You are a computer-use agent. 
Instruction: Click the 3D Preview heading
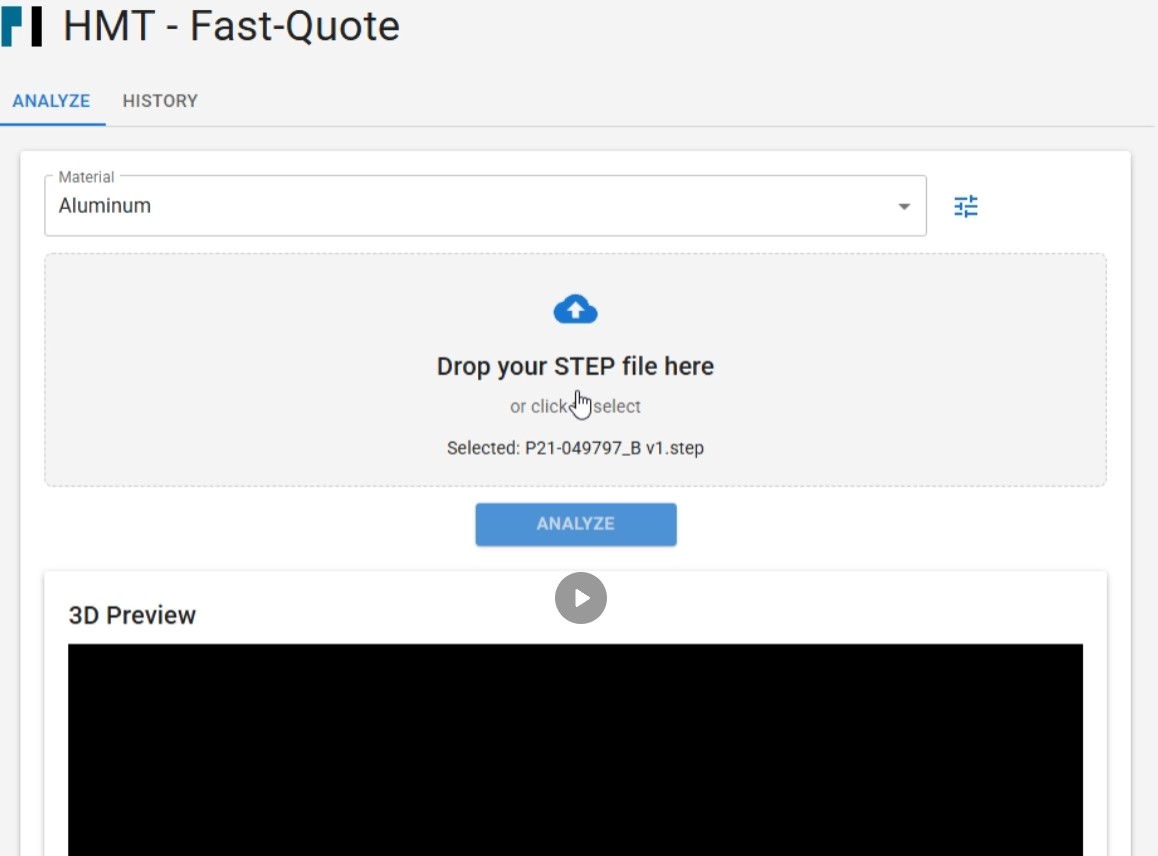pos(132,615)
